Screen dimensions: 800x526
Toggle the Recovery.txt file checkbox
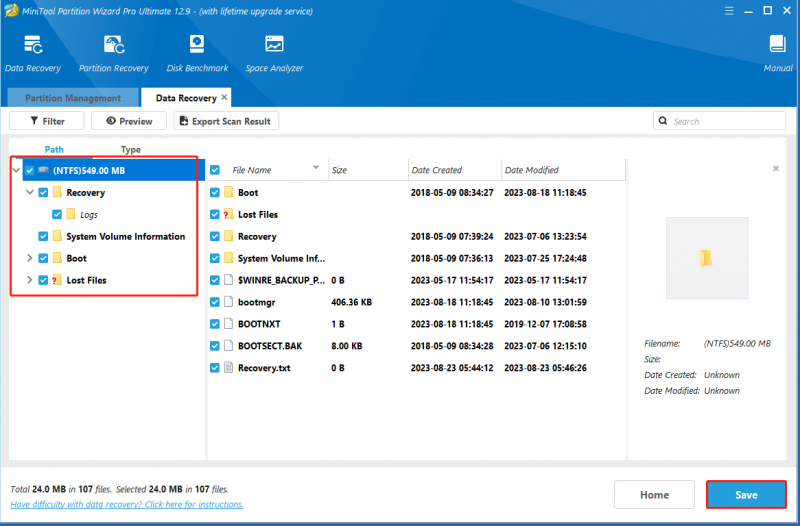click(x=215, y=368)
